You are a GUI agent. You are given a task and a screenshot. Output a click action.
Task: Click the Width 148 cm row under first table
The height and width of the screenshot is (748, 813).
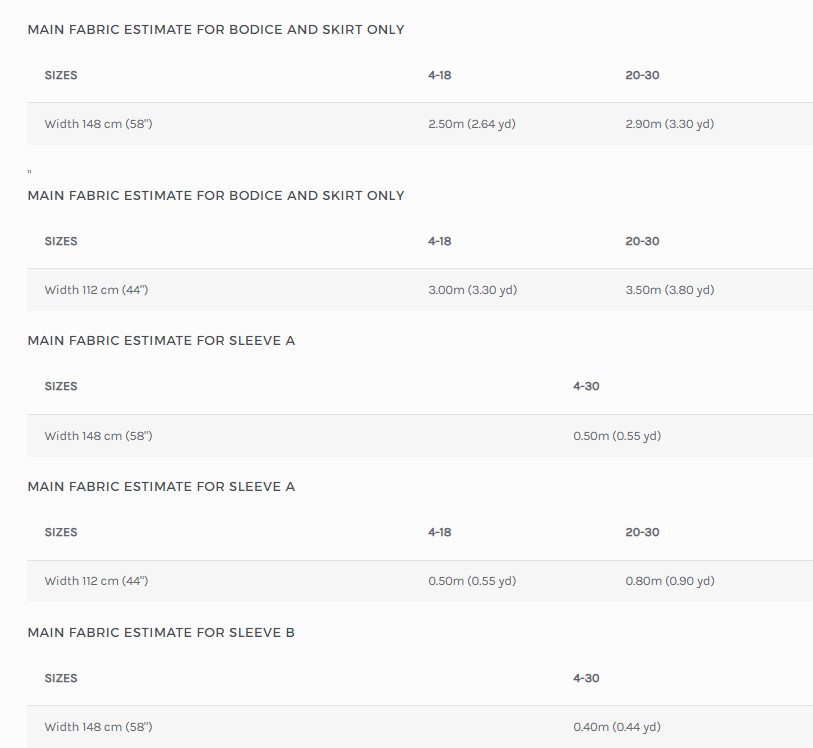pos(420,124)
